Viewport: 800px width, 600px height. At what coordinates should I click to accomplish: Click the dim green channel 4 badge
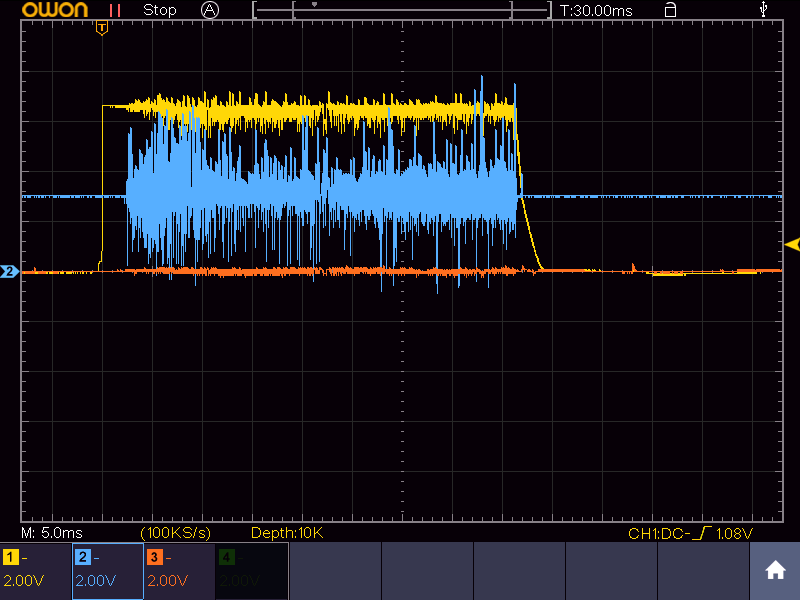(x=227, y=557)
